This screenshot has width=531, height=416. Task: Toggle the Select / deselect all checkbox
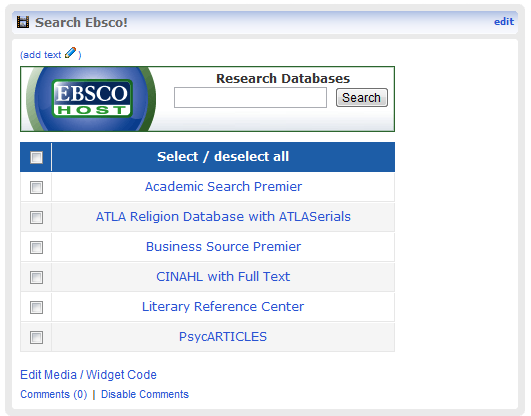click(x=36, y=157)
